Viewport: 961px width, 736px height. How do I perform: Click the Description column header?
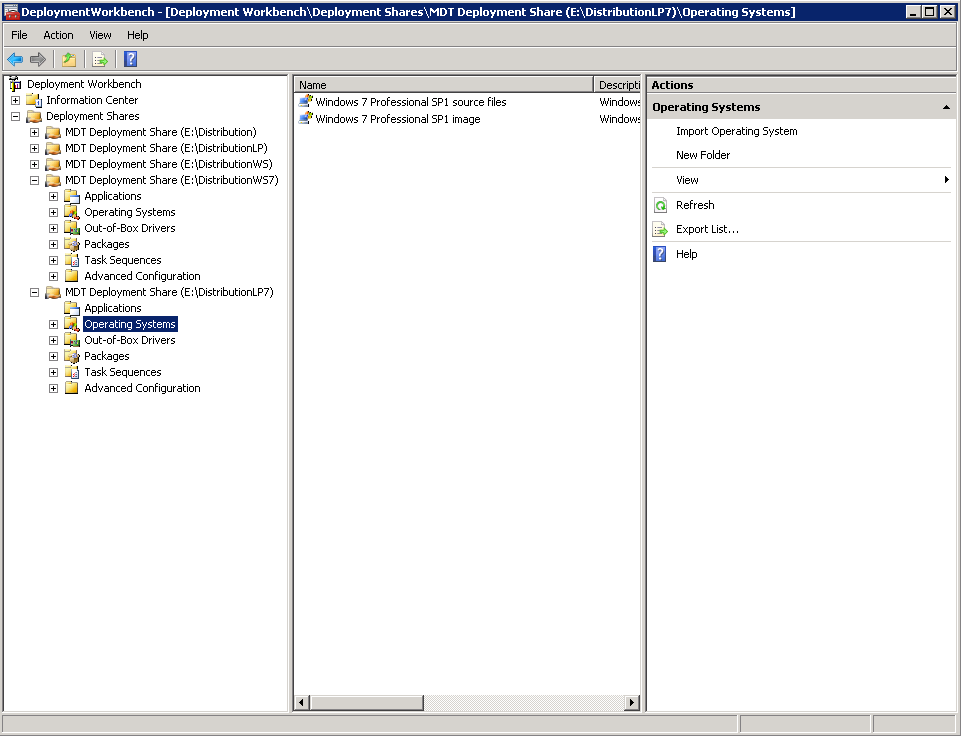pyautogui.click(x=618, y=85)
